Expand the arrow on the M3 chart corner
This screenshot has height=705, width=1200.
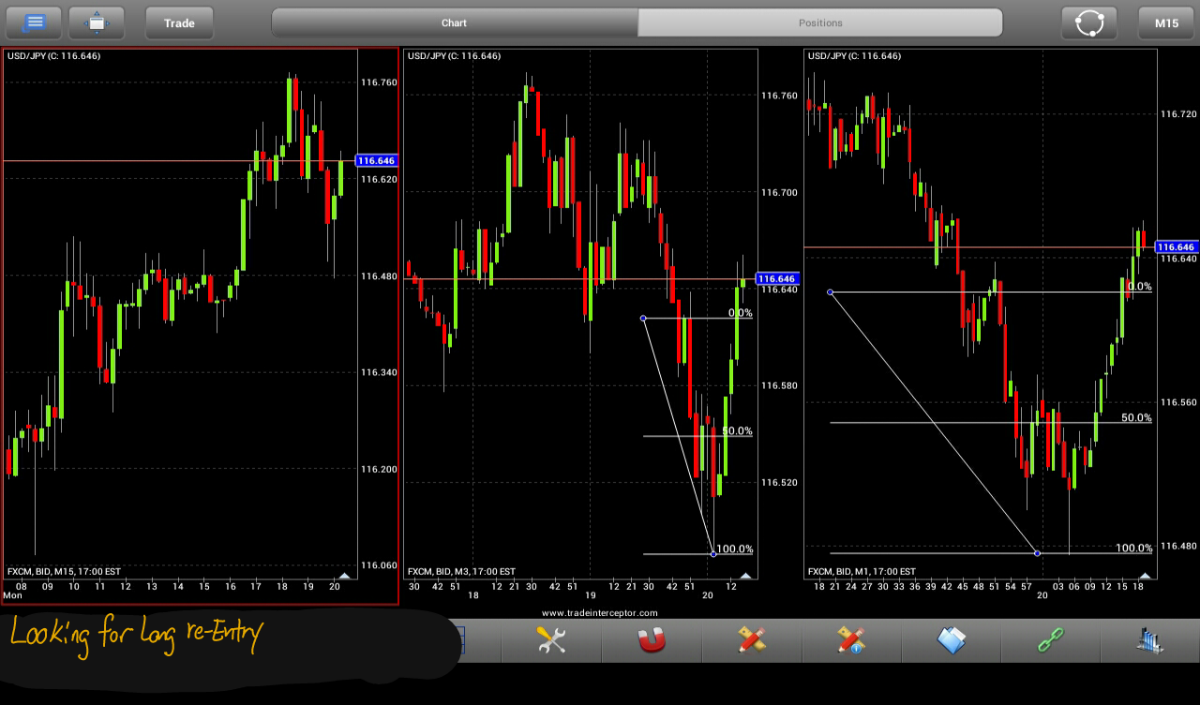click(744, 576)
